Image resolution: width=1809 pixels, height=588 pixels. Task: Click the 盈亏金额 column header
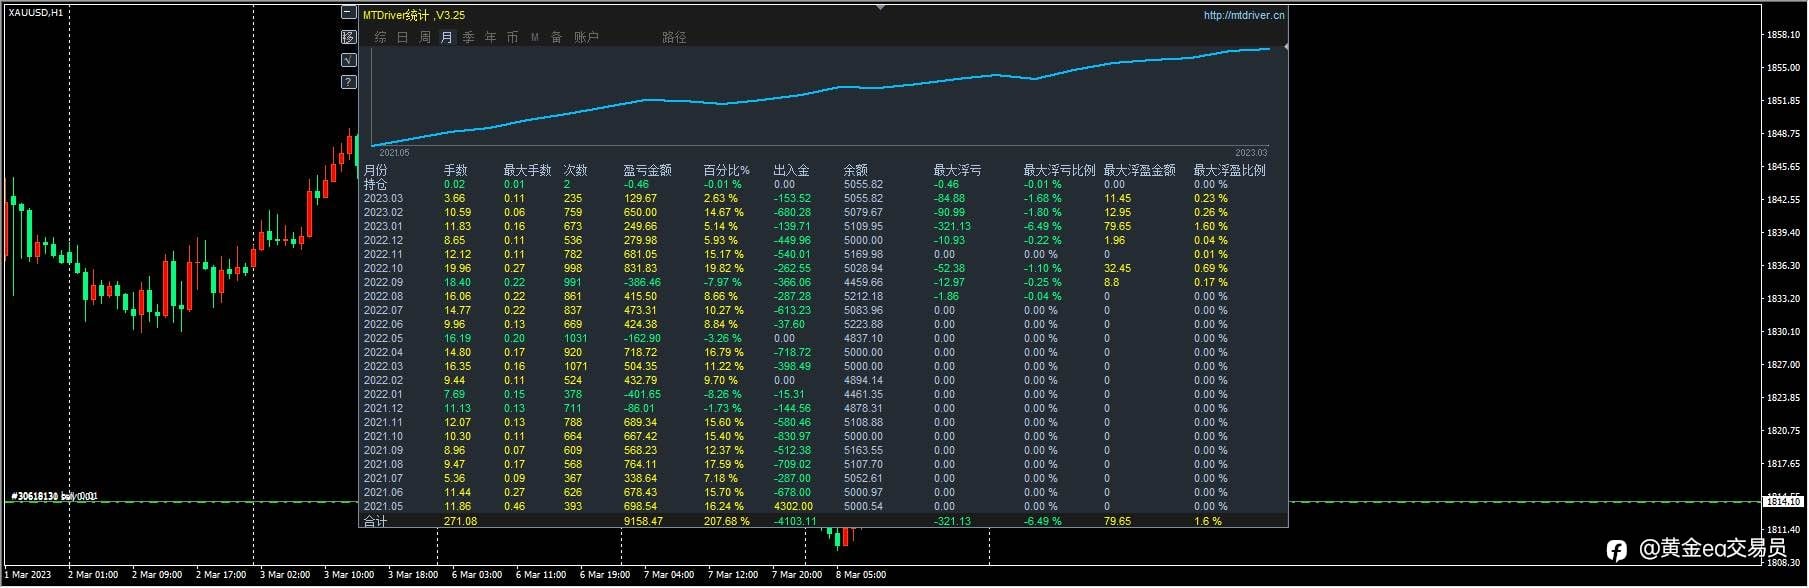point(647,171)
